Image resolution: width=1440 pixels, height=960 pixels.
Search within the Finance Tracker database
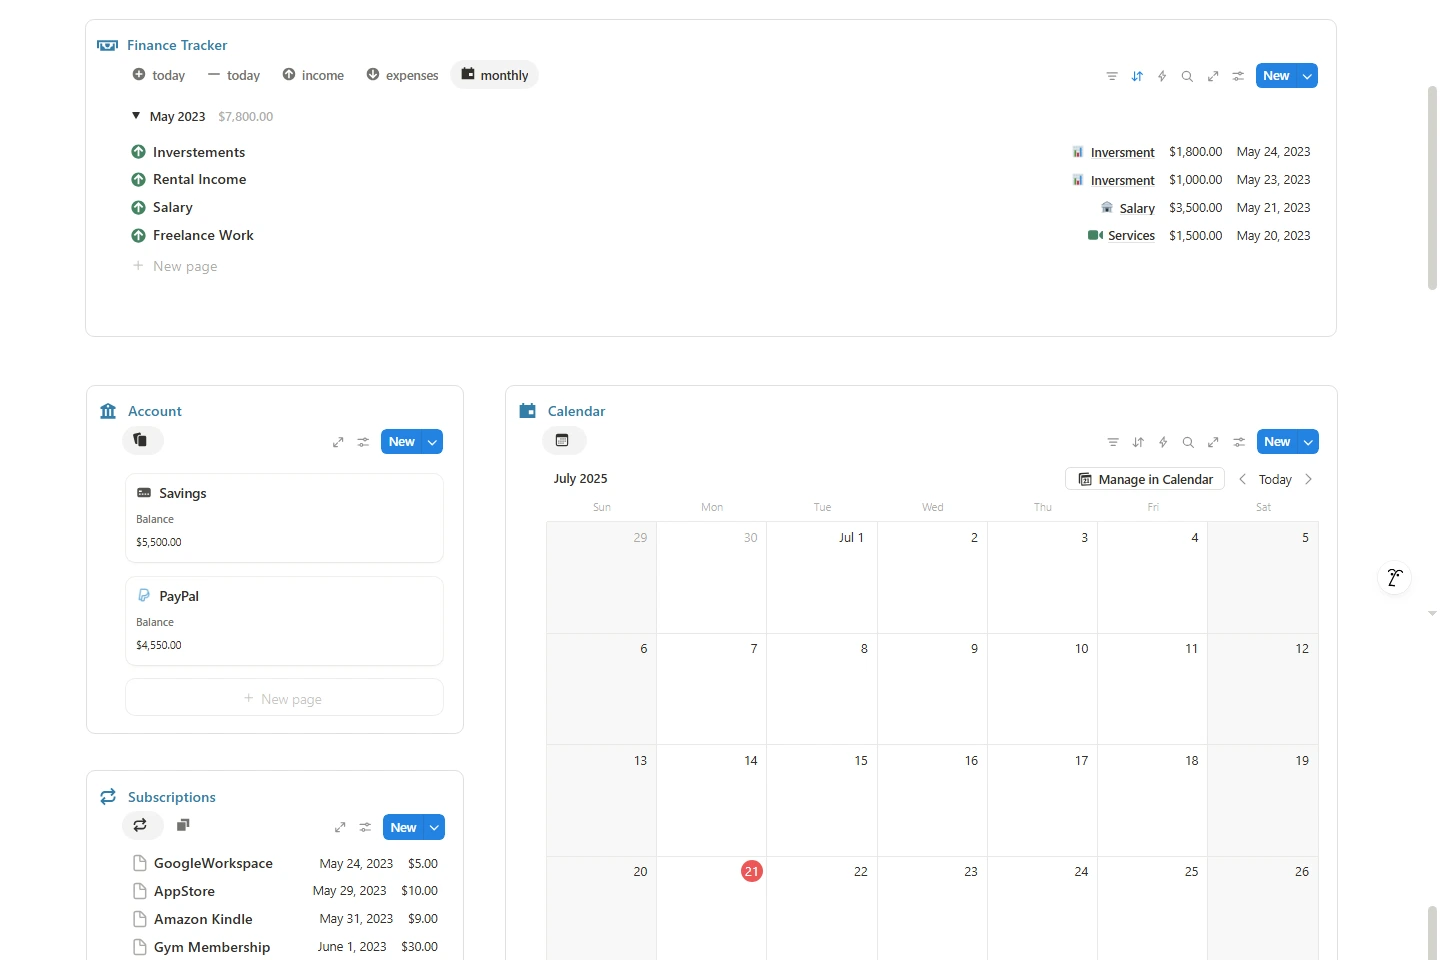tap(1187, 76)
